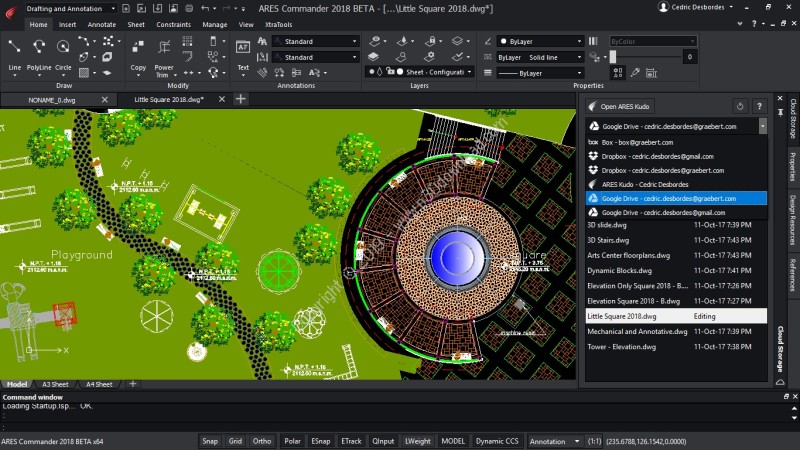This screenshot has width=800, height=450.
Task: Click the hide layer eye icon
Action: [375, 41]
